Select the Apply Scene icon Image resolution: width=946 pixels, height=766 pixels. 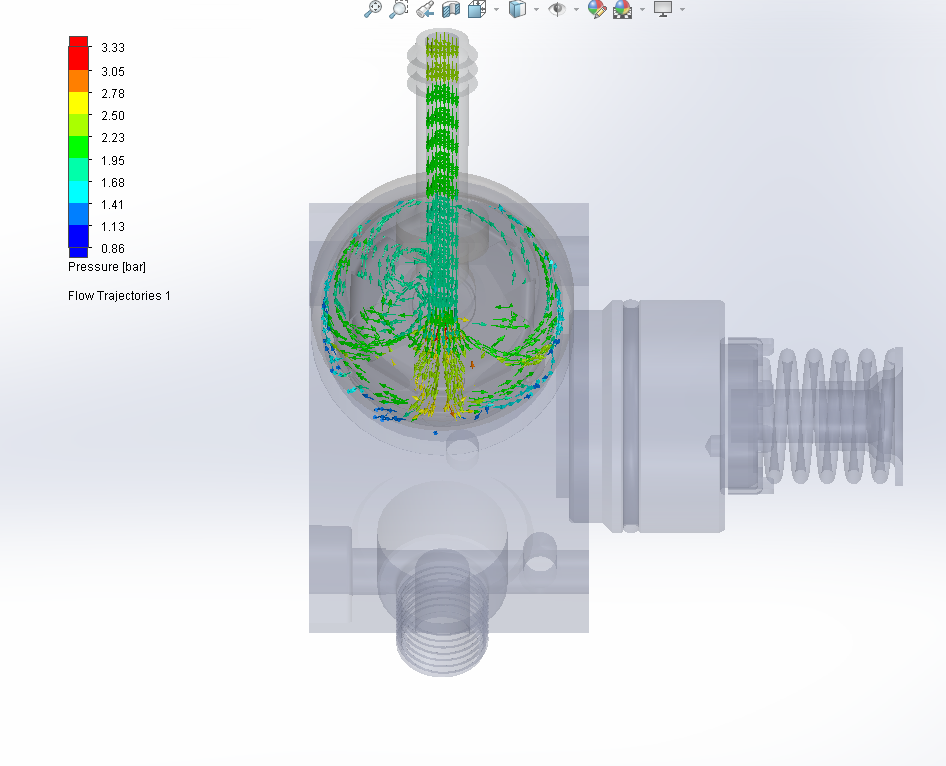click(624, 10)
